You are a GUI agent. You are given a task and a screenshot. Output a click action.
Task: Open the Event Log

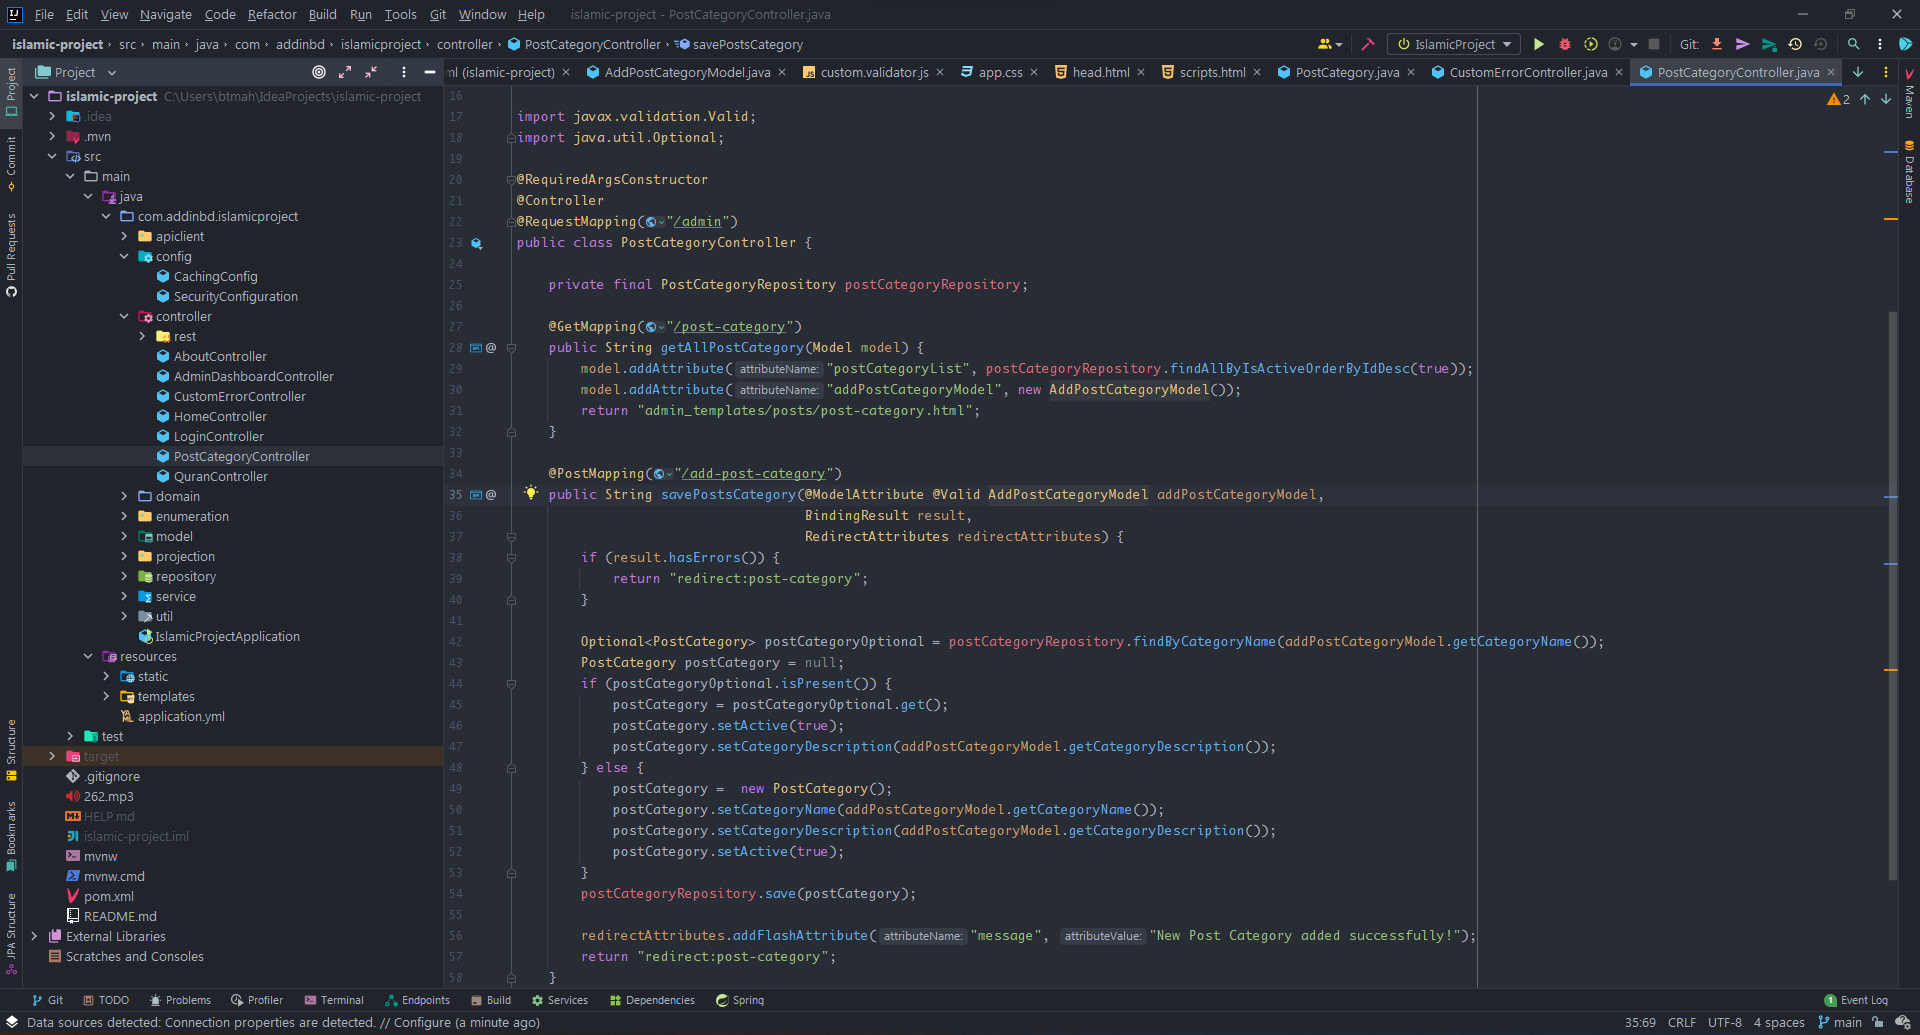pyautogui.click(x=1856, y=1000)
